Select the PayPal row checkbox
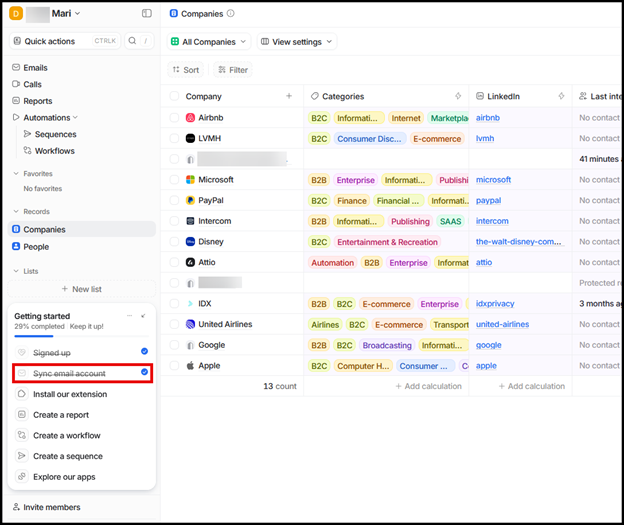The width and height of the screenshot is (624, 525). point(175,201)
